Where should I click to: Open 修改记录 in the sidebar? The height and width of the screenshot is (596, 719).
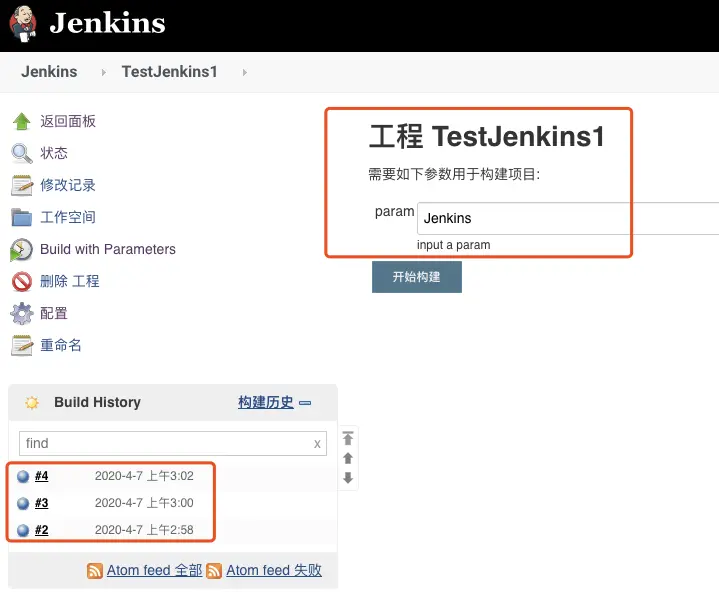click(68, 185)
